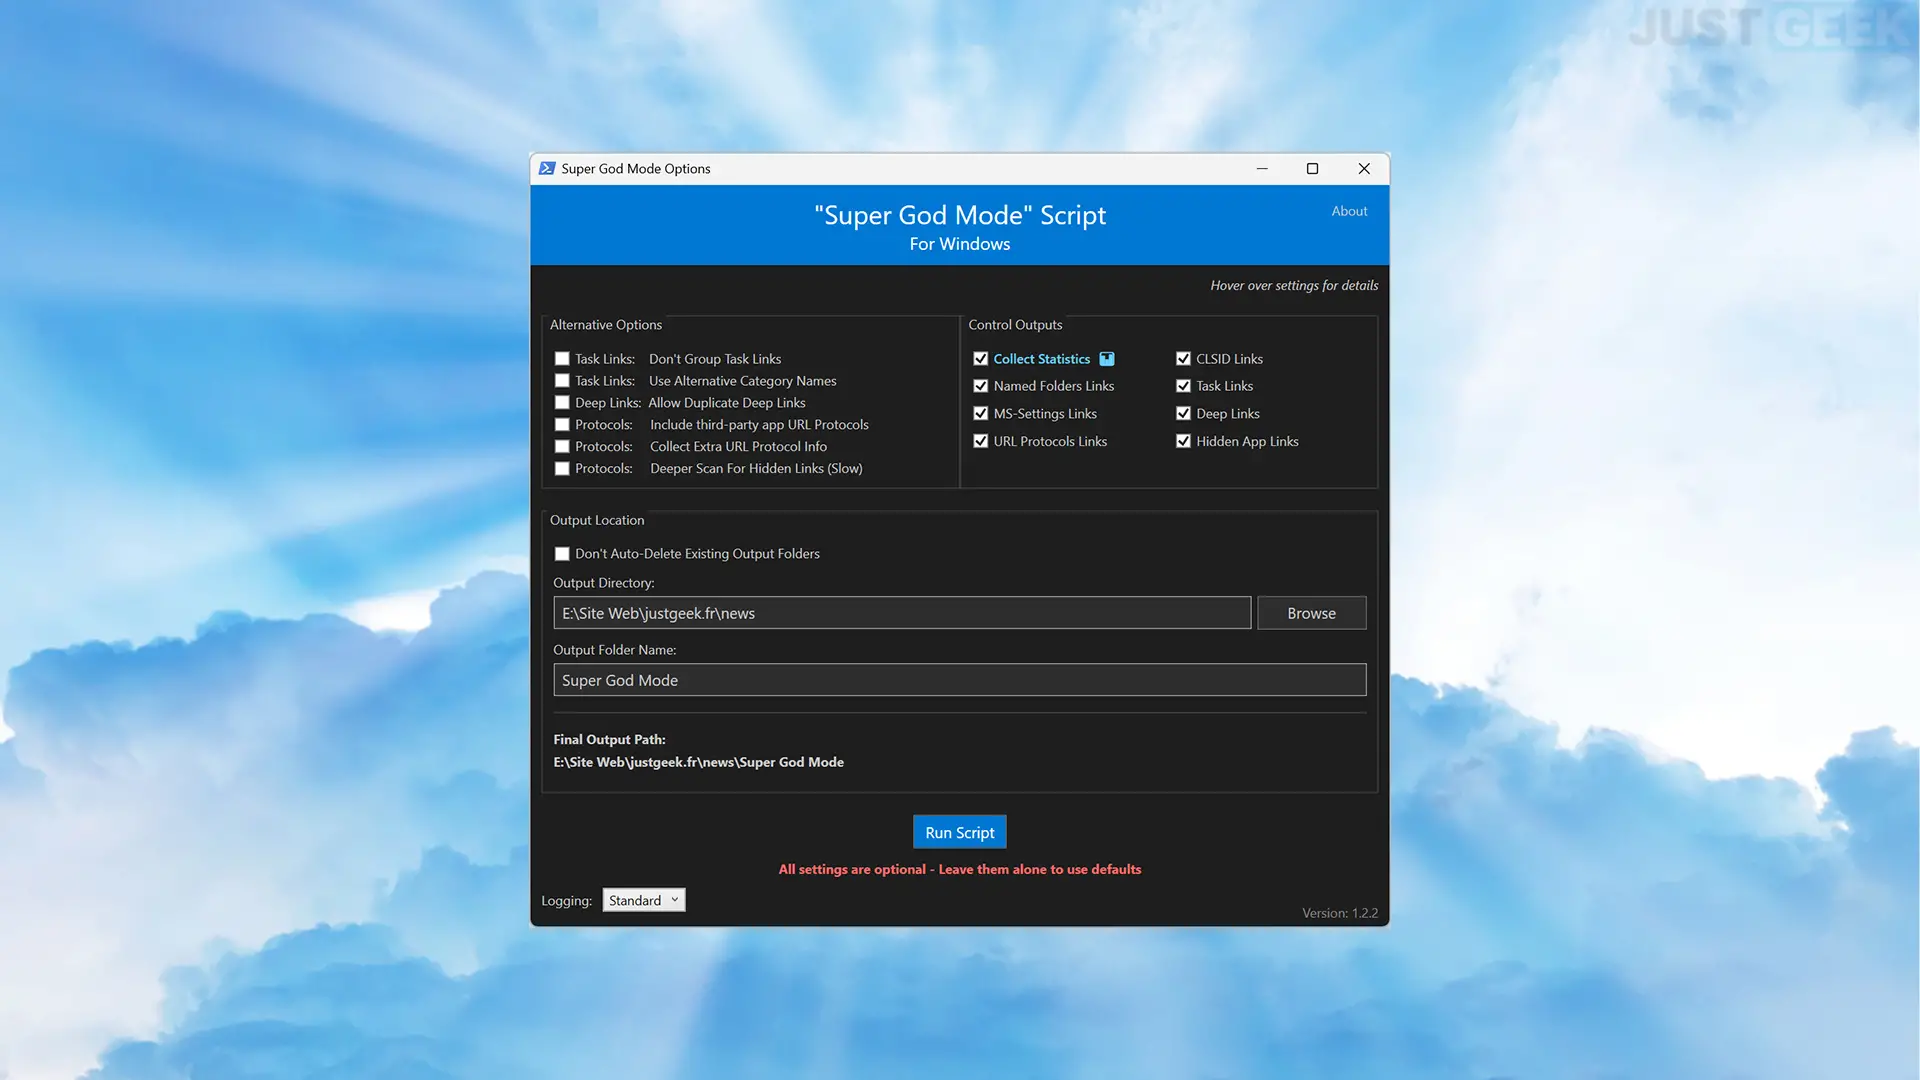Toggle Allow Duplicate Deep Links checkbox

tap(562, 403)
